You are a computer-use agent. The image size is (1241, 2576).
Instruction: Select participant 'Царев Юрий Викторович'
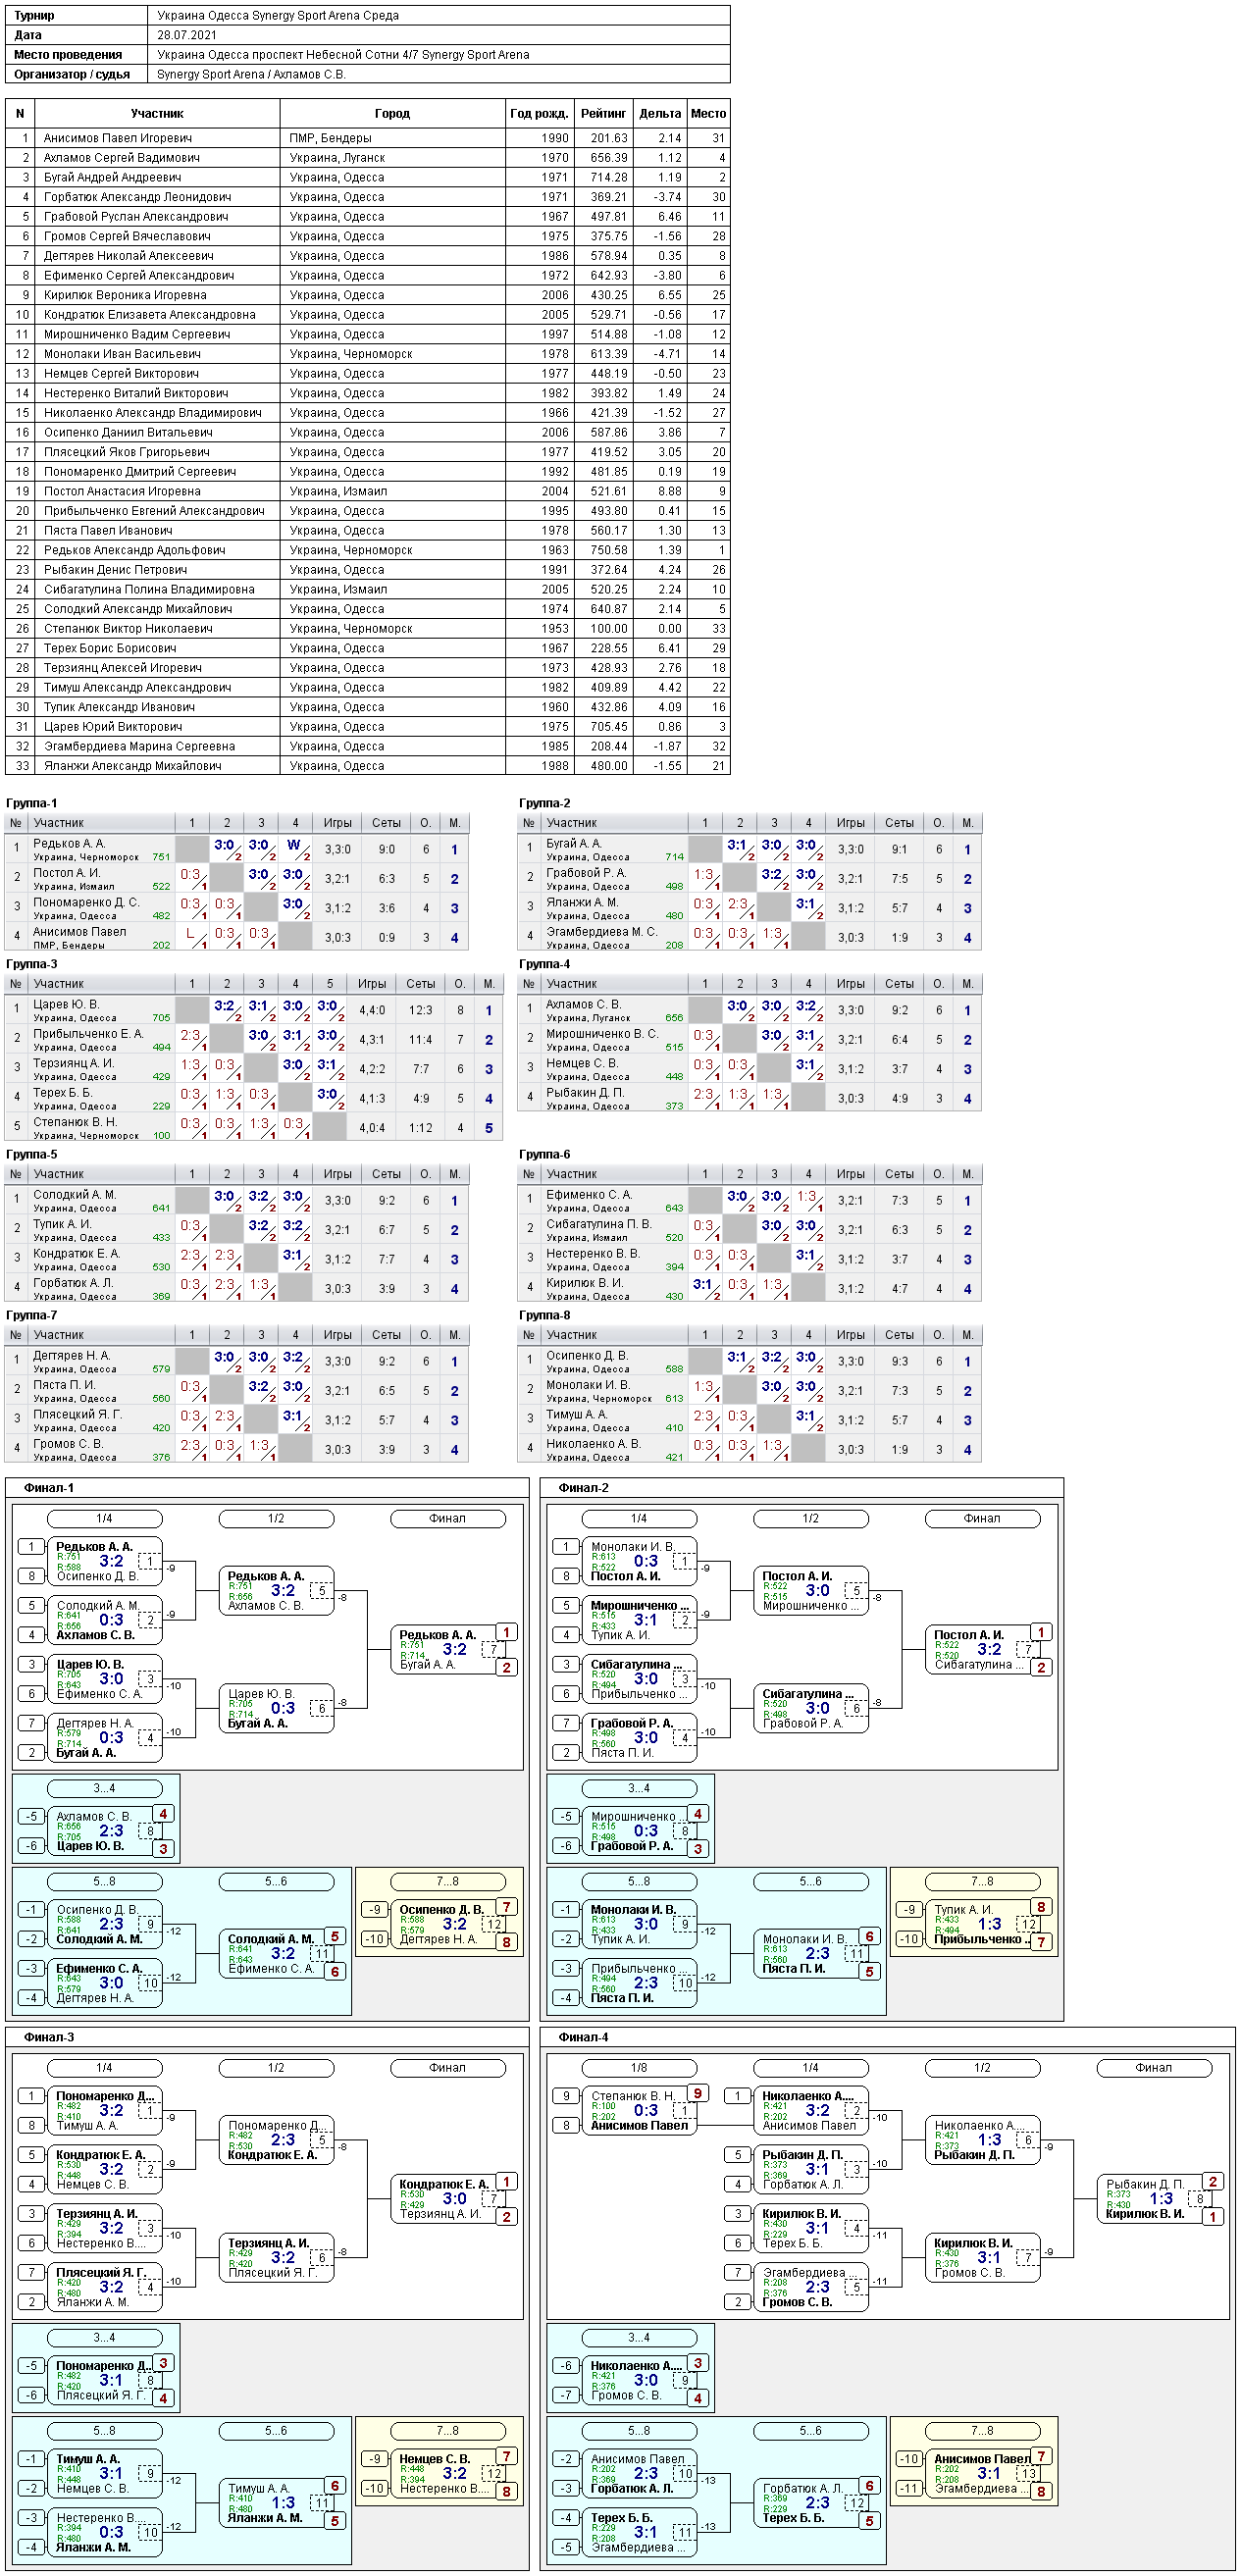pos(113,727)
